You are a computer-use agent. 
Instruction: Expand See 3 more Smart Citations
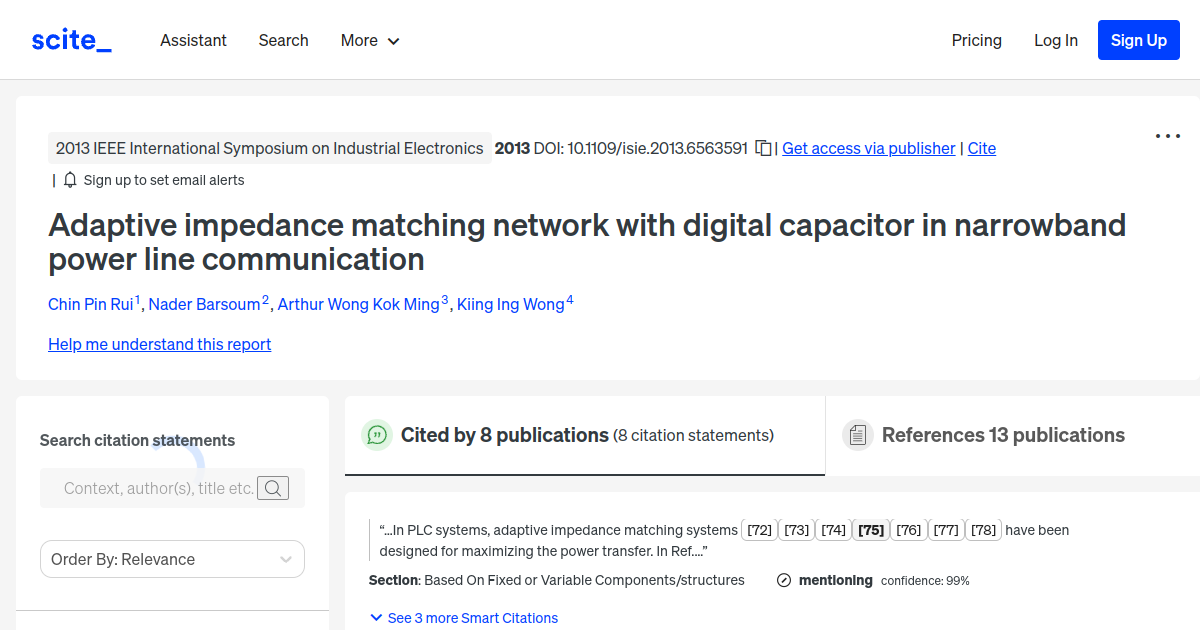click(x=464, y=617)
